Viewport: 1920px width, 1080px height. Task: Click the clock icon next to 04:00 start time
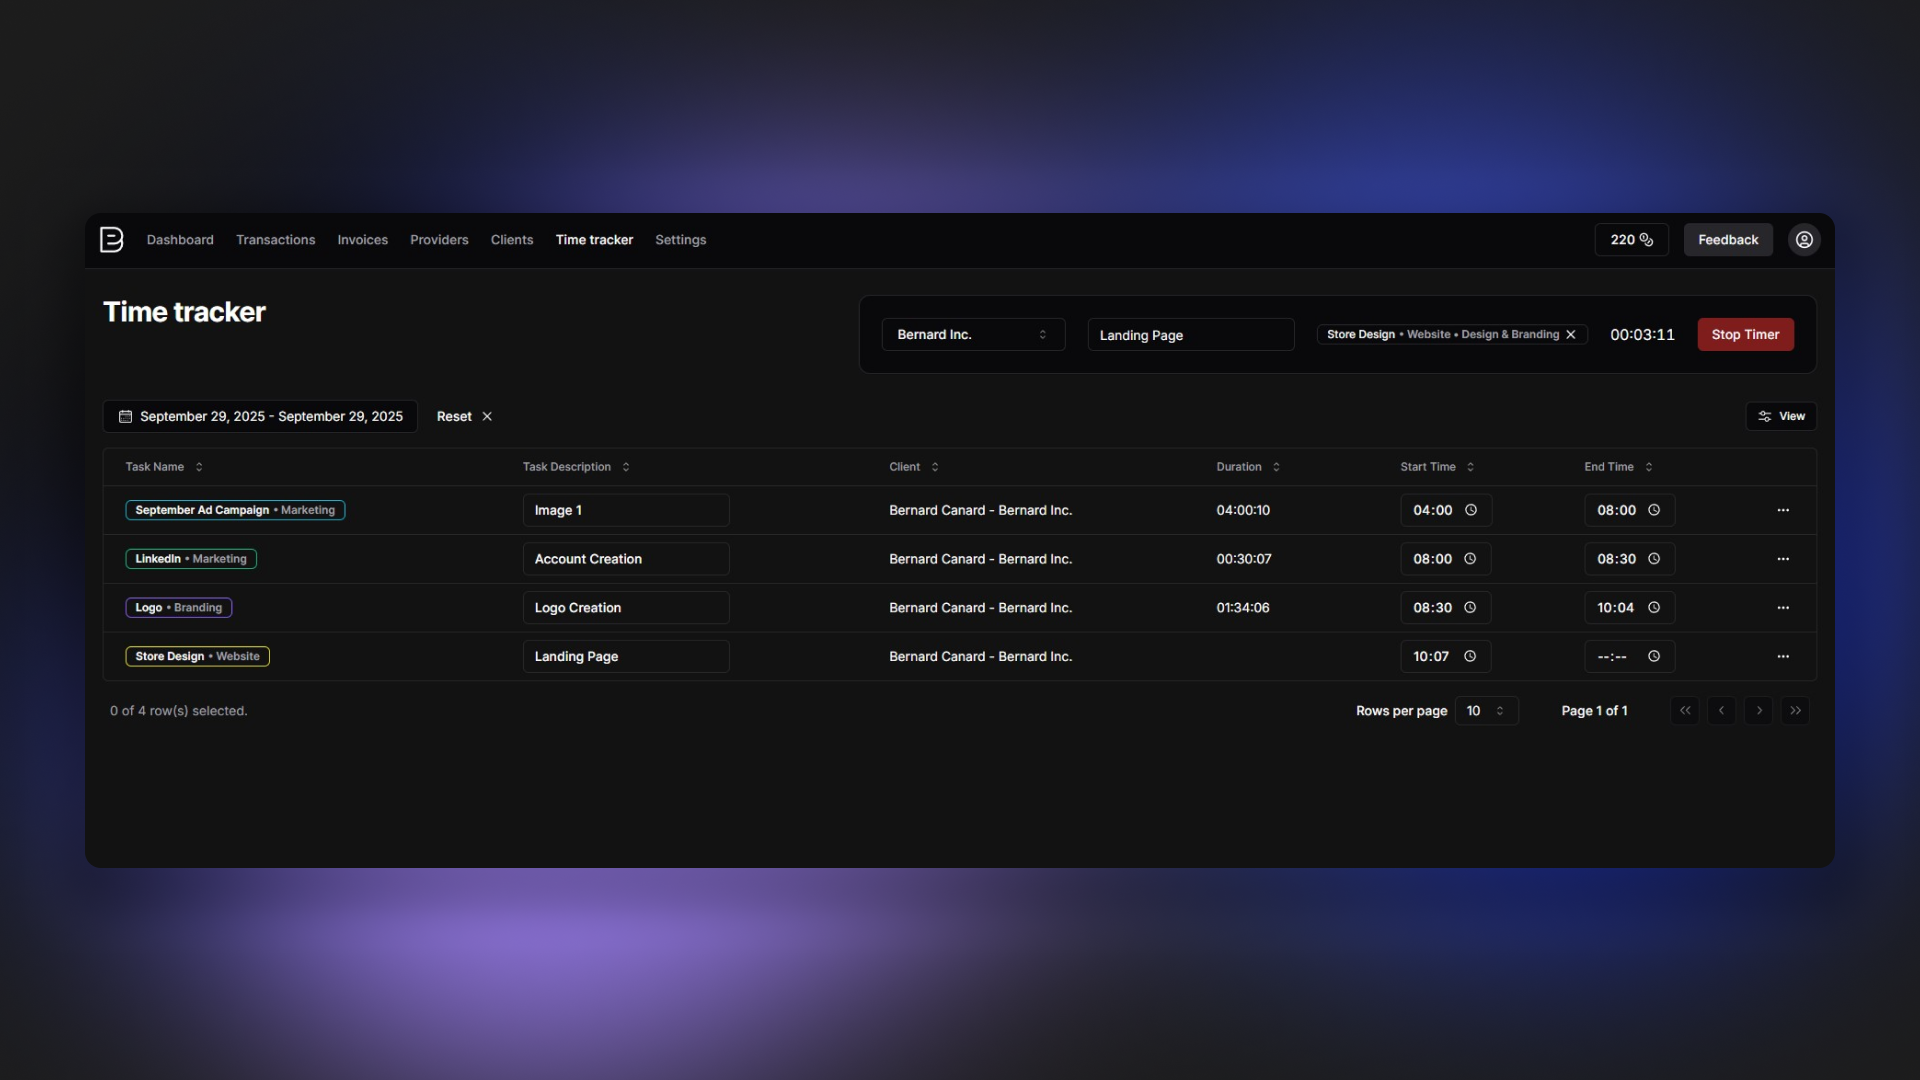coord(1470,510)
